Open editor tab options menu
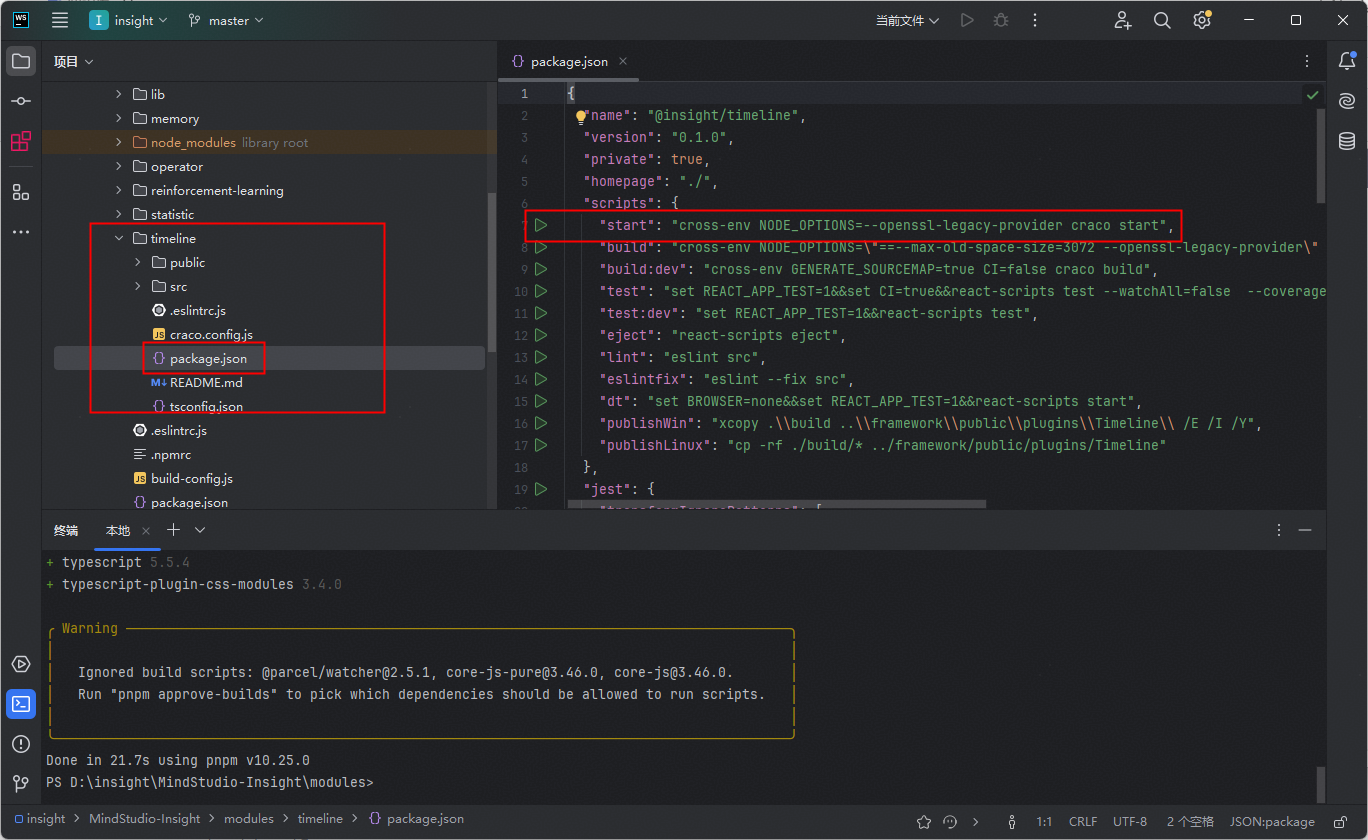 (1307, 61)
